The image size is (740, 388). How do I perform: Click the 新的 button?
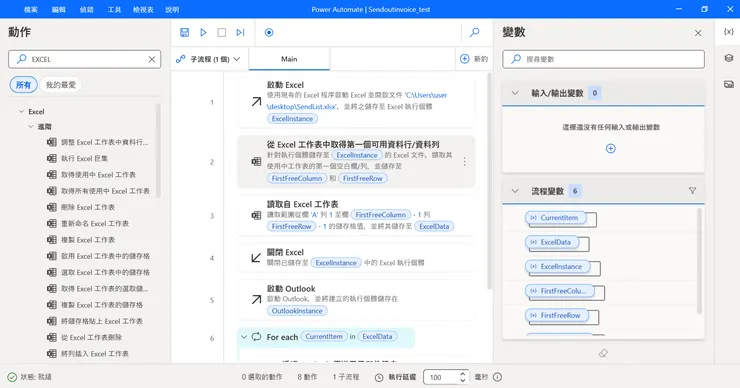pos(474,59)
